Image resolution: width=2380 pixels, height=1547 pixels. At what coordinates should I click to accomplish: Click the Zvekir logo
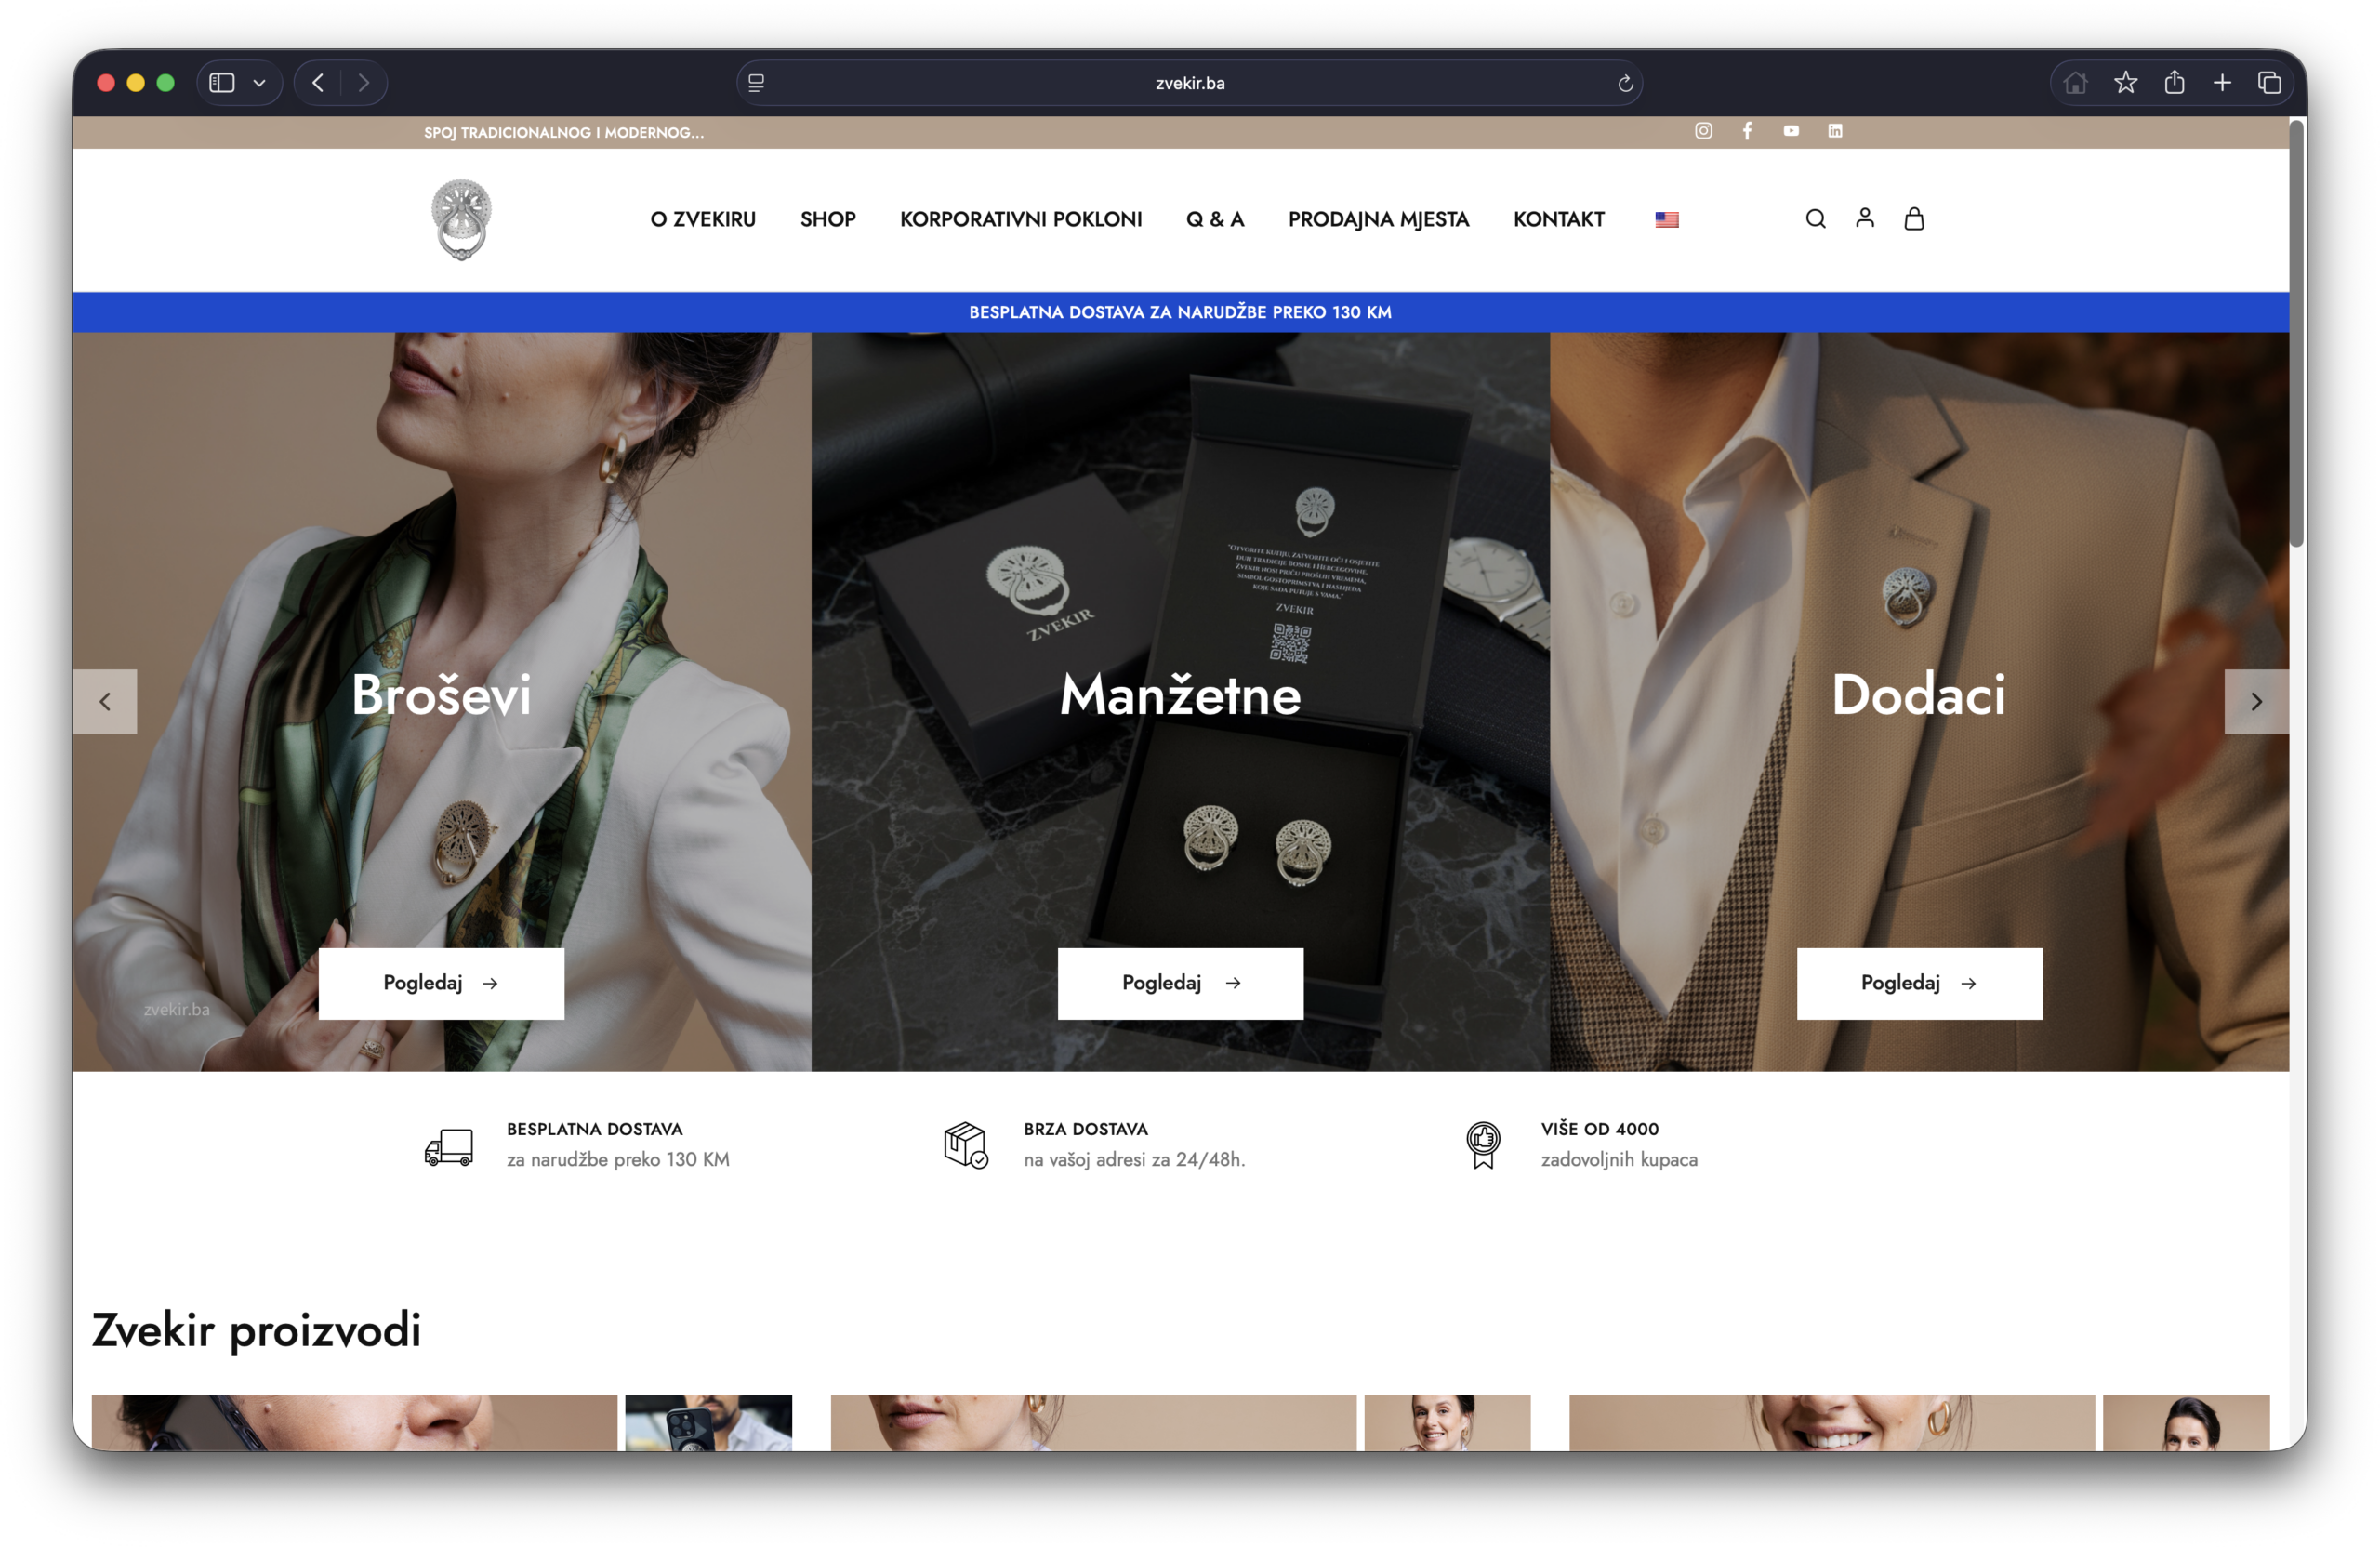[x=461, y=220]
